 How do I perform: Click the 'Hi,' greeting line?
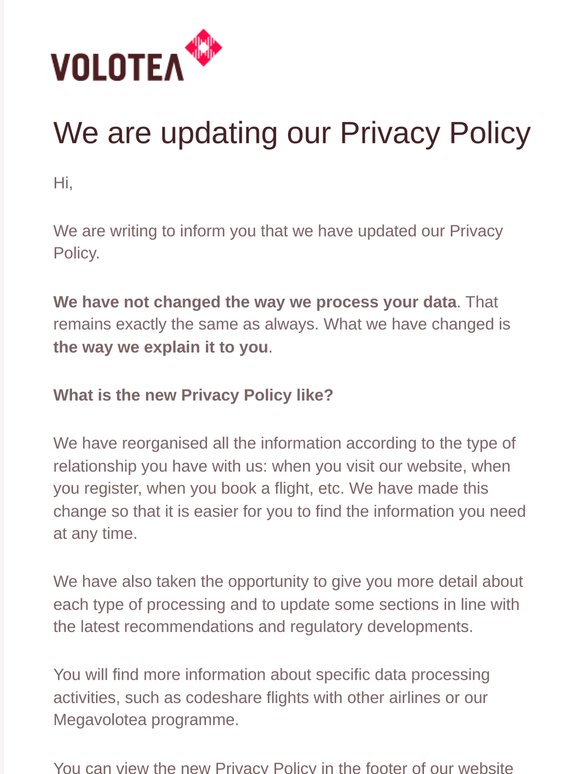(x=63, y=183)
